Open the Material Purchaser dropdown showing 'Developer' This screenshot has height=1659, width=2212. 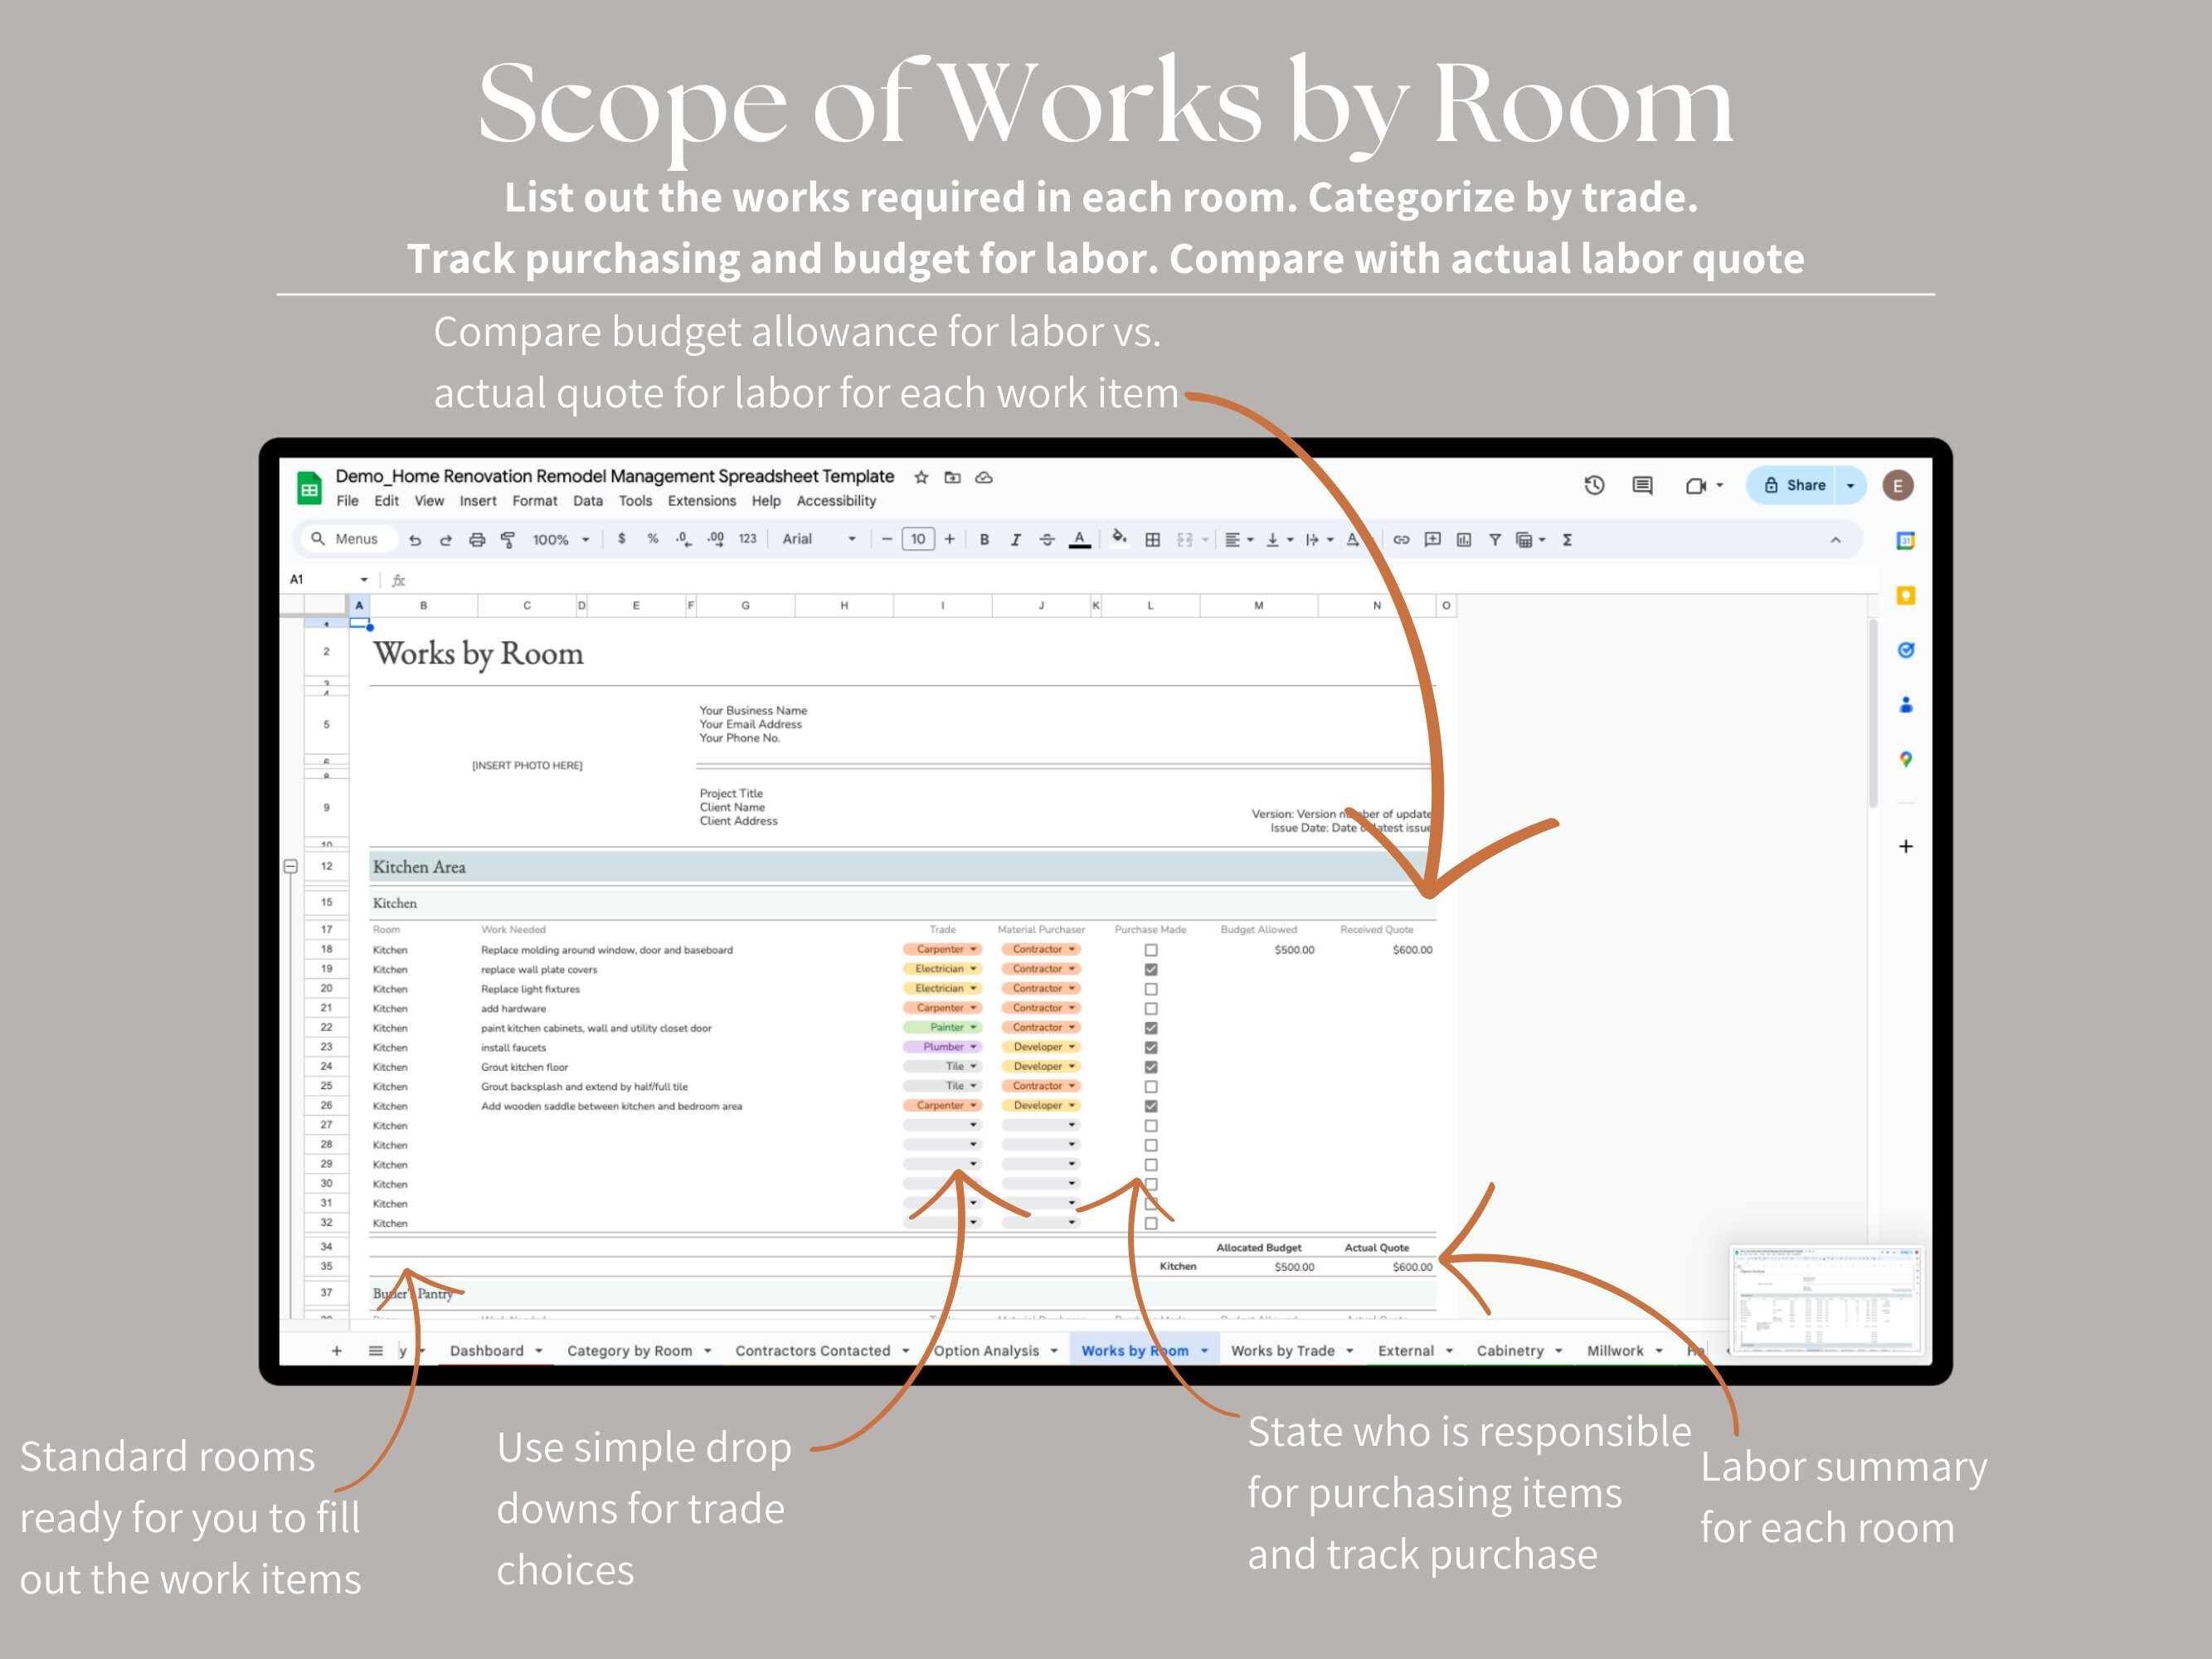pos(1041,1047)
